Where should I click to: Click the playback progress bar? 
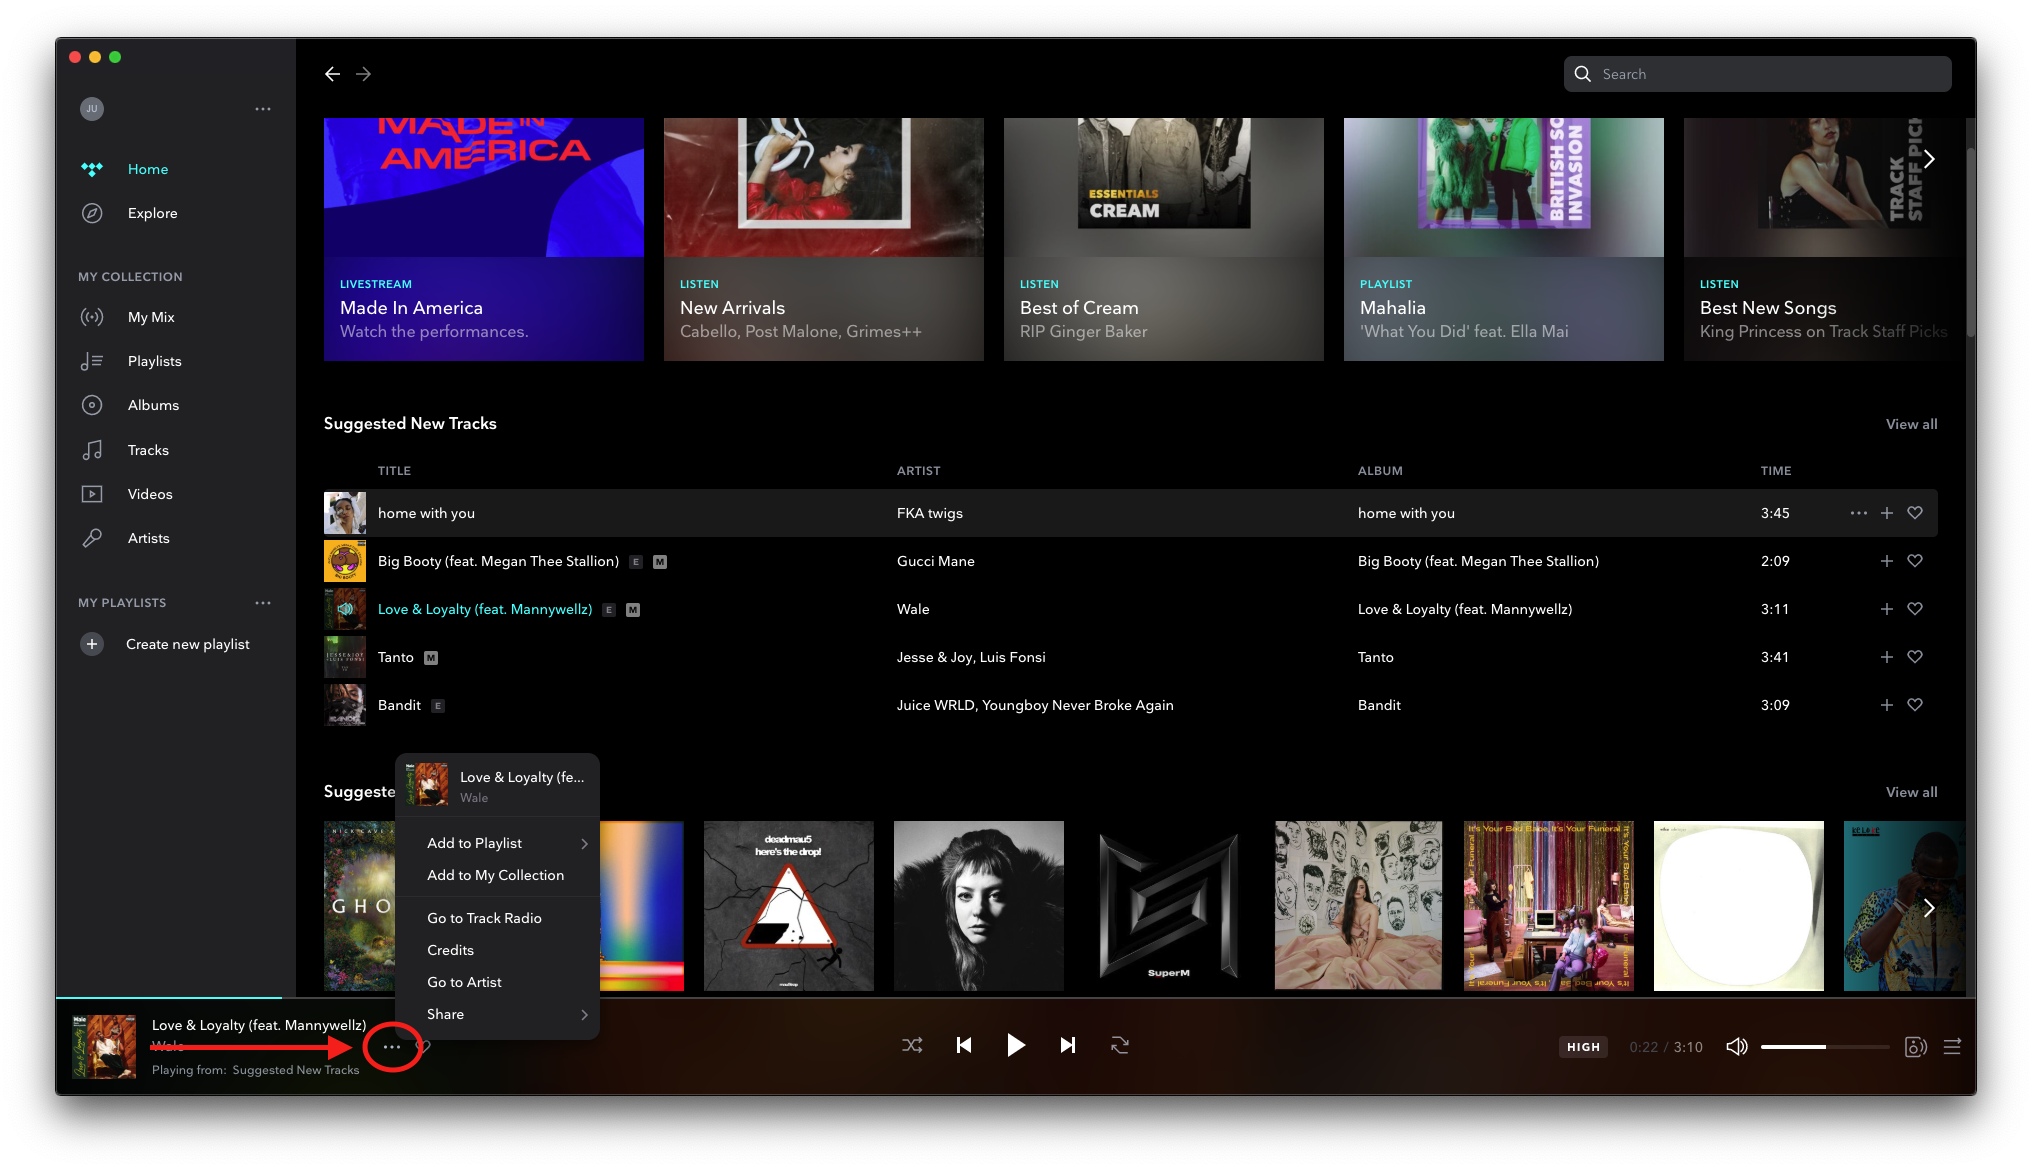(1015, 998)
